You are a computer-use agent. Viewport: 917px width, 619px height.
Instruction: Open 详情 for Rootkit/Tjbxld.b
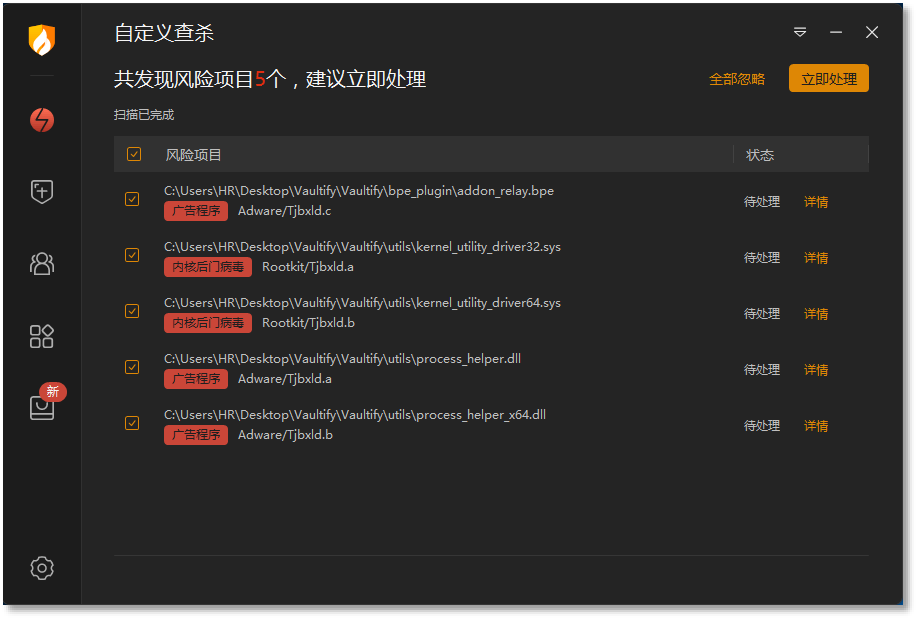coord(816,314)
